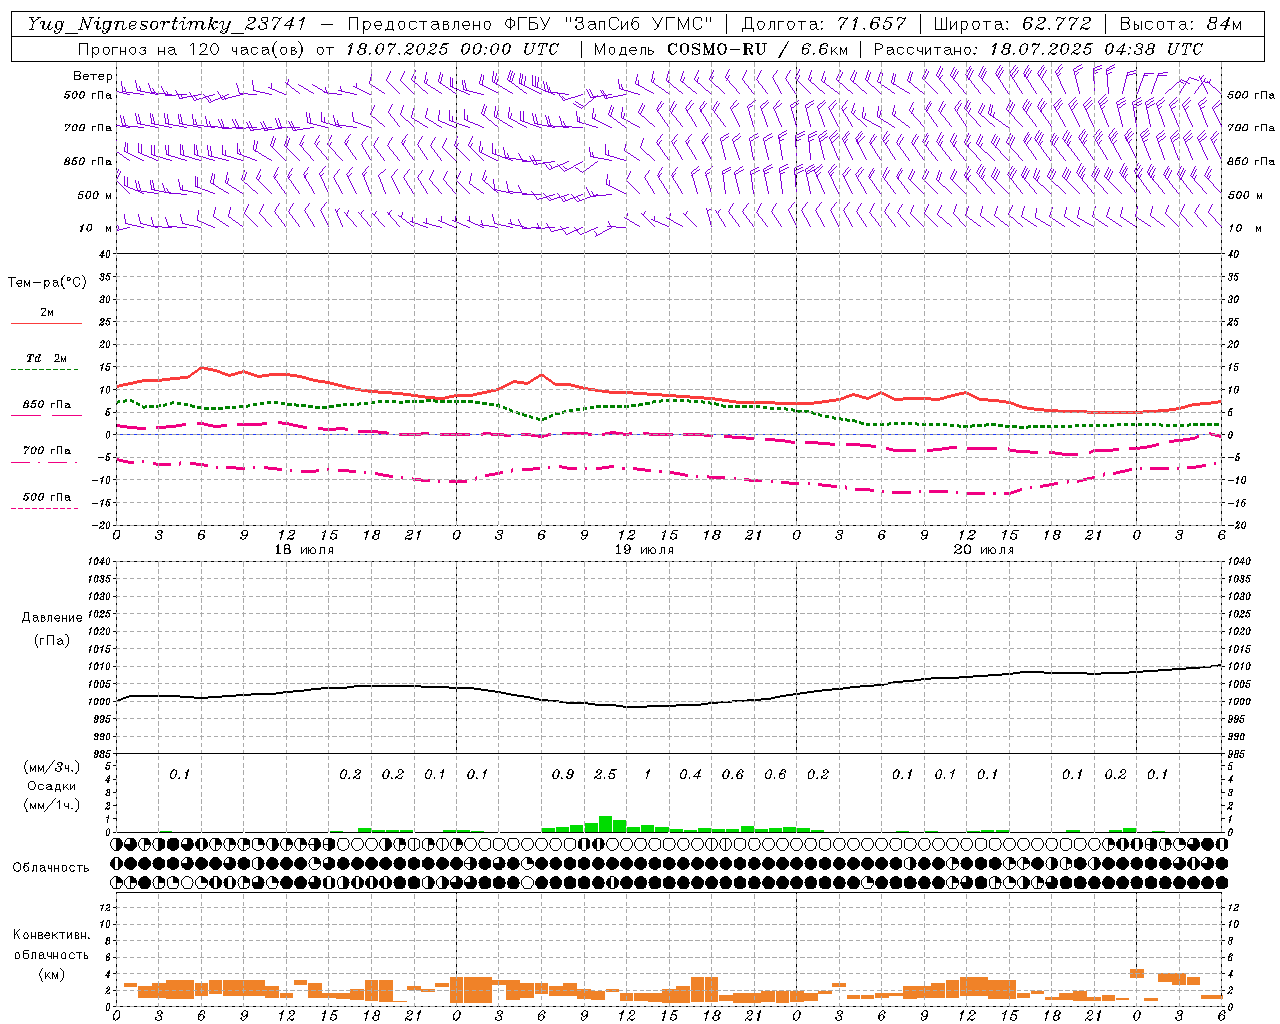Click the '1' precipitation value after 2.5

tap(648, 774)
